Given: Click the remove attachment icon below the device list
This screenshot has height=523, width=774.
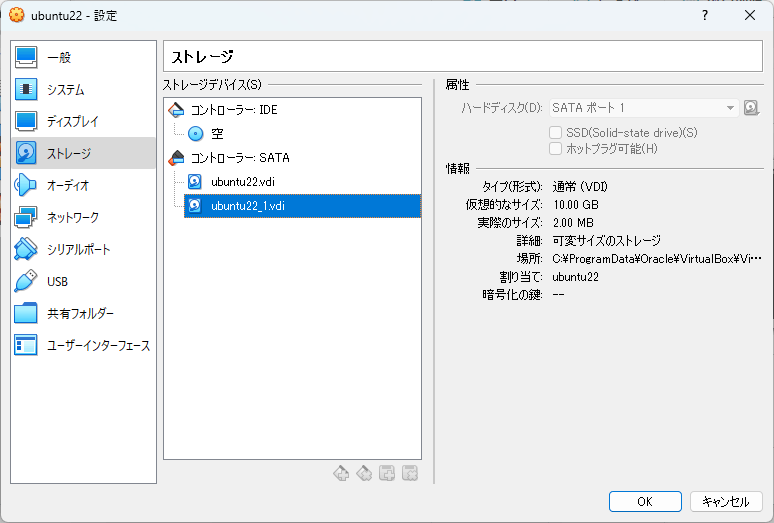Looking at the screenshot, I should click(410, 473).
